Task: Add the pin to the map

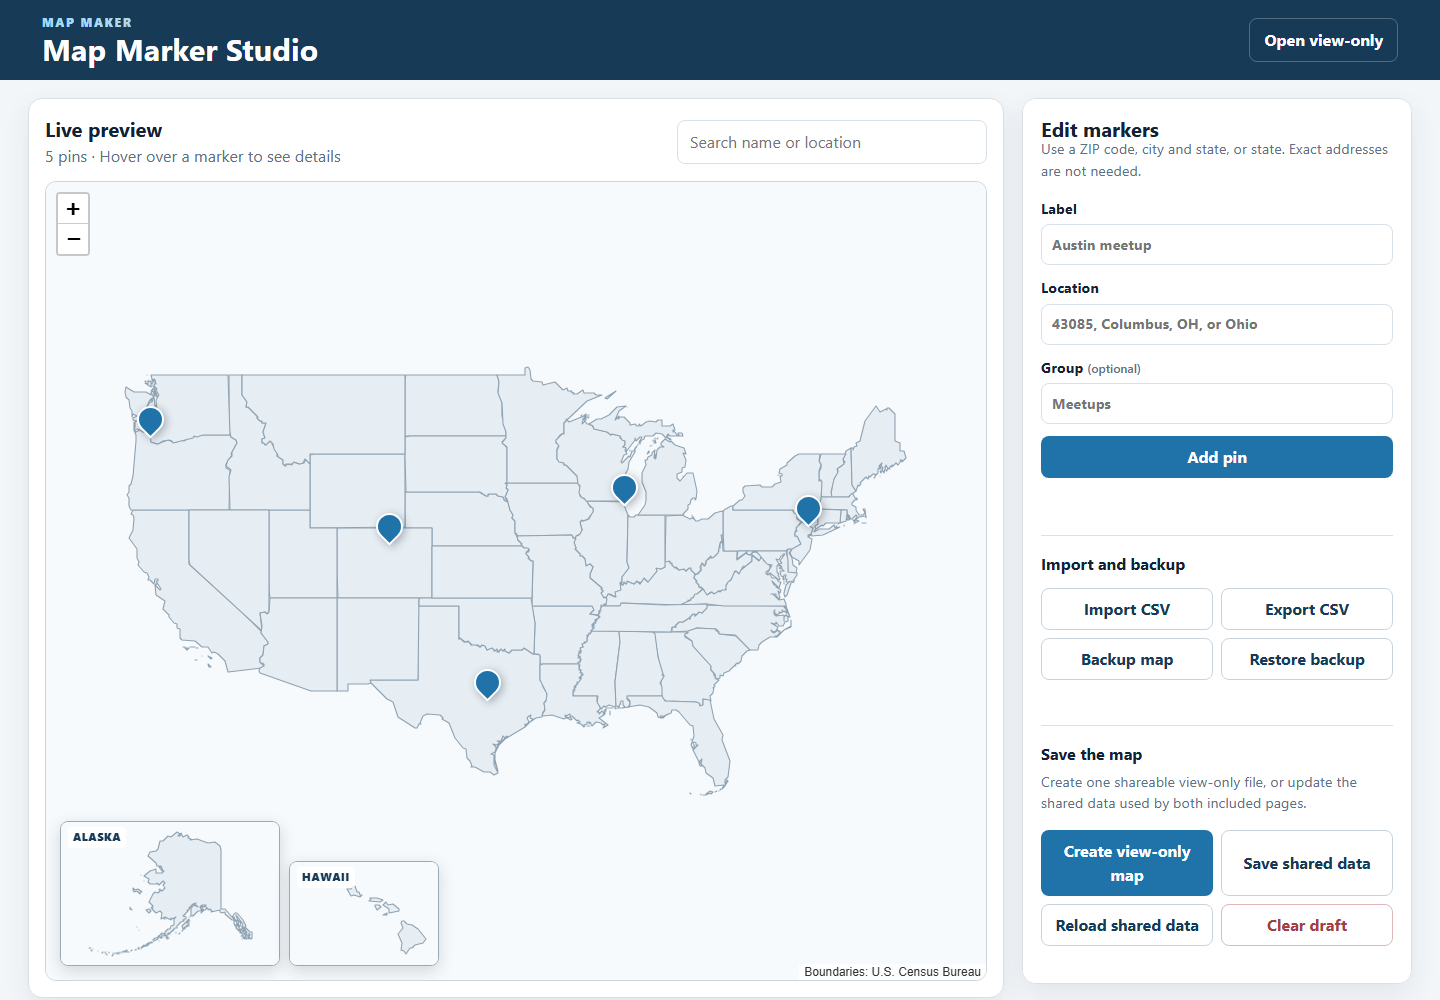Action: click(1217, 457)
